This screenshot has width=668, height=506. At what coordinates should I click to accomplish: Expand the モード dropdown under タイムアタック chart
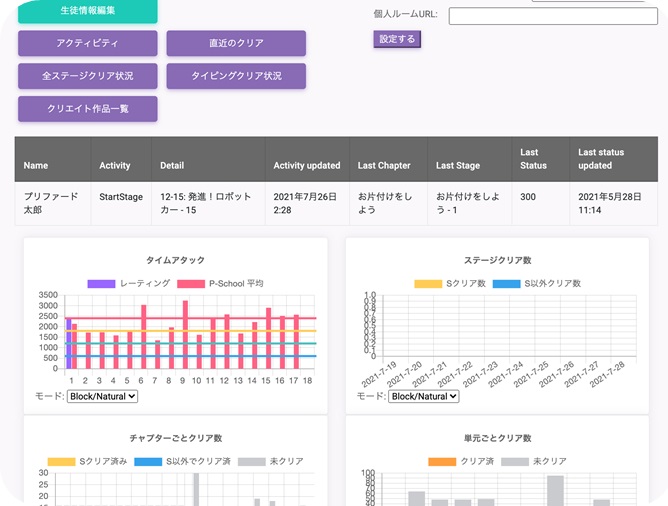(x=102, y=396)
